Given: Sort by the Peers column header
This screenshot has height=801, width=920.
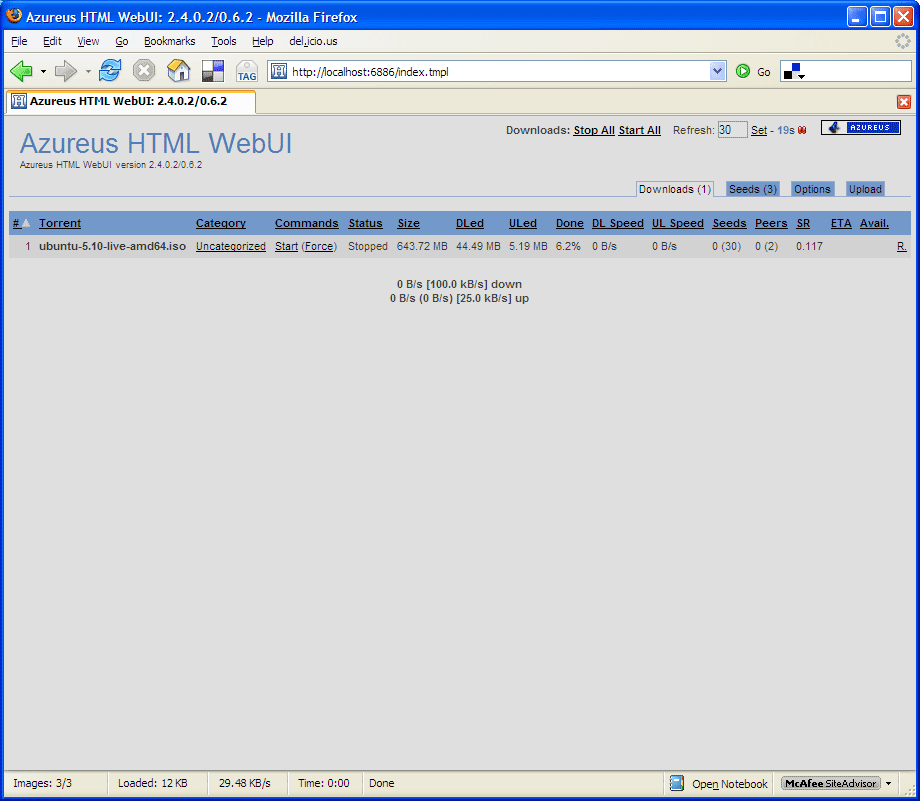Looking at the screenshot, I should pos(771,223).
